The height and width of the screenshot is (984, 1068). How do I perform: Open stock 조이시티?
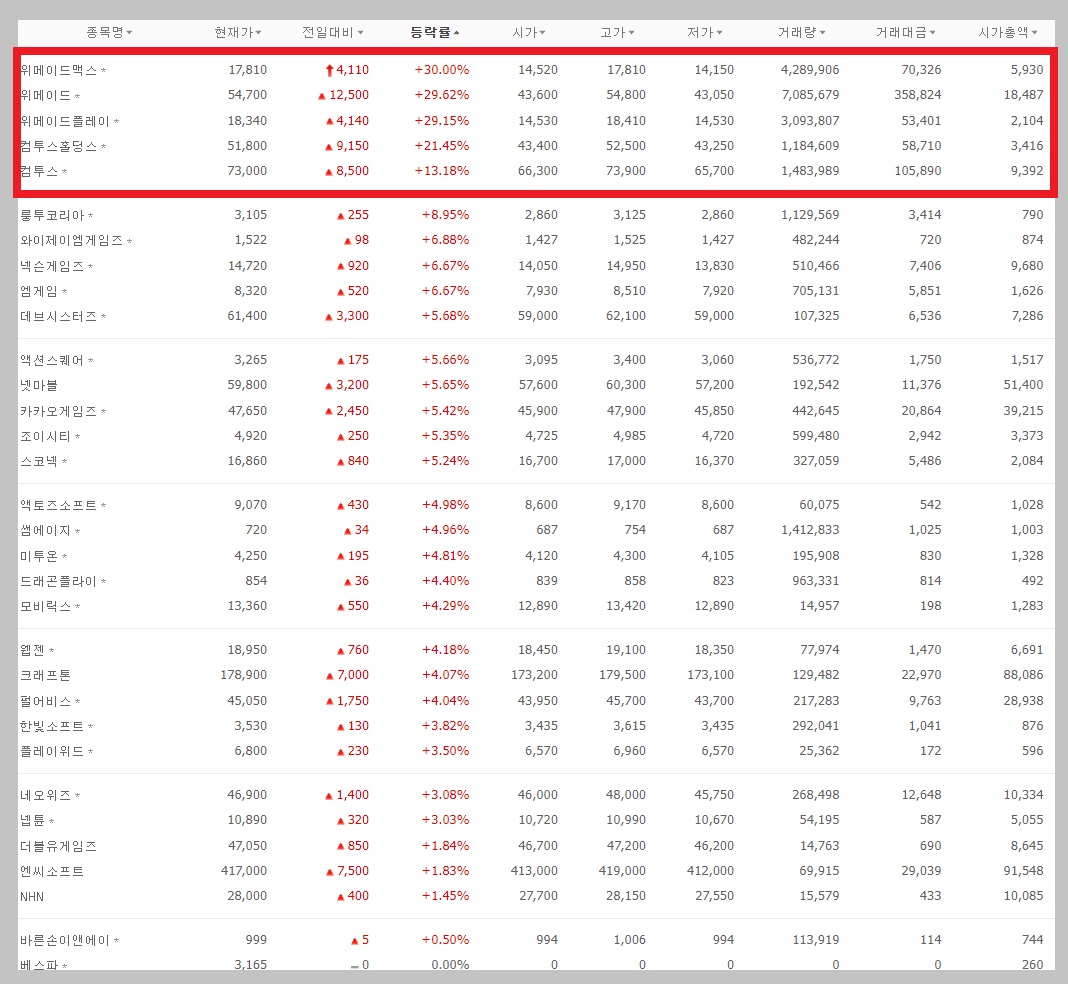point(46,437)
